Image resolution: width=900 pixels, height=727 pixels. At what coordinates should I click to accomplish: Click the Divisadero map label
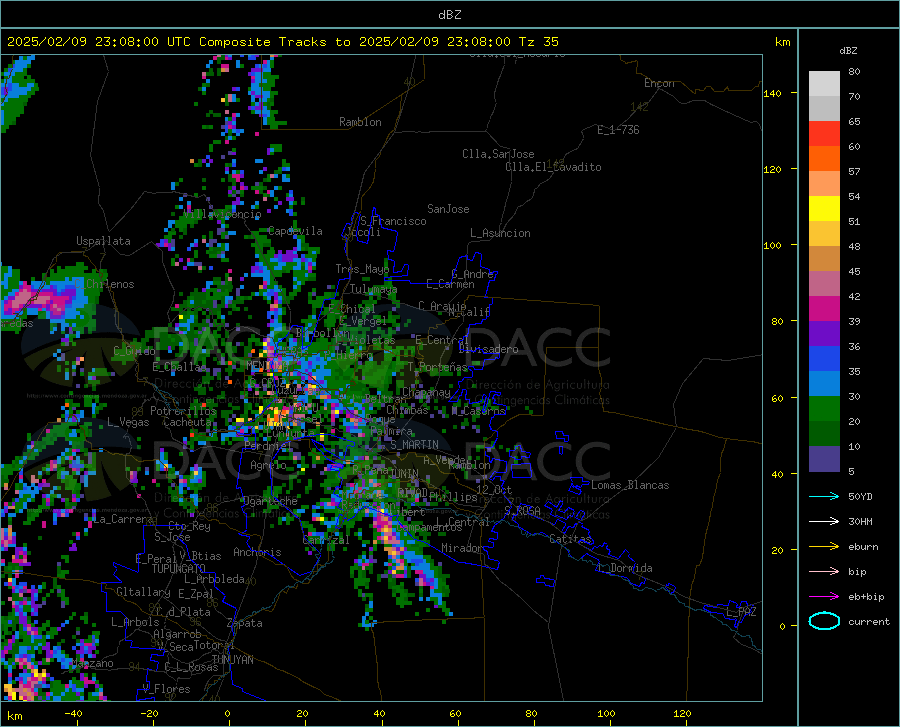488,349
